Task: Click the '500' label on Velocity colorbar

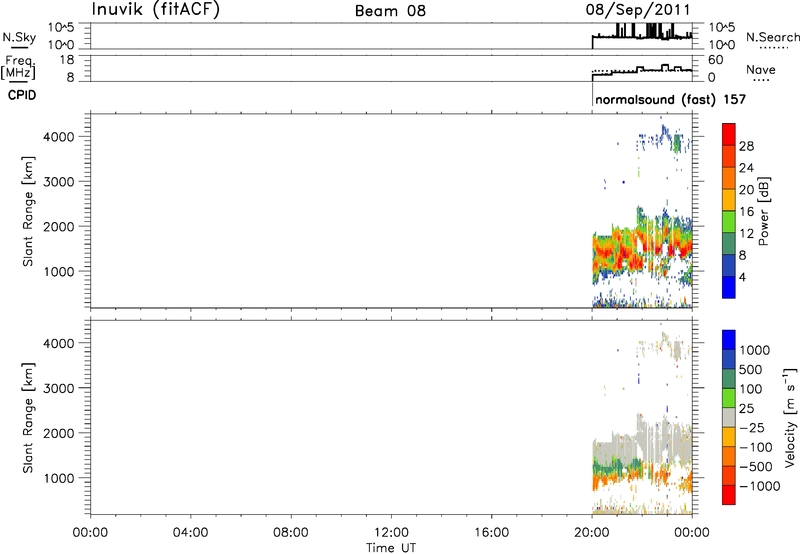Action: click(x=751, y=369)
